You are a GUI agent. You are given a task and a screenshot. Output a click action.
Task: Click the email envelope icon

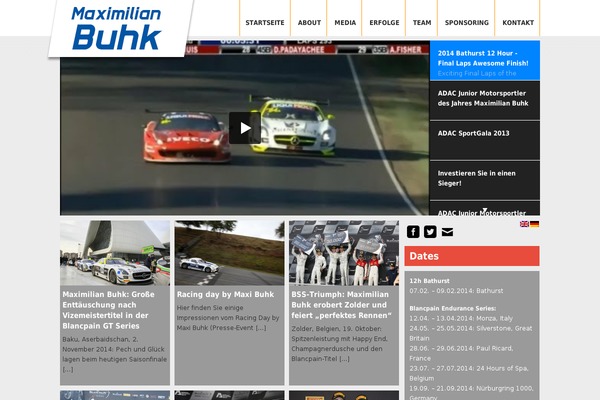click(x=447, y=232)
